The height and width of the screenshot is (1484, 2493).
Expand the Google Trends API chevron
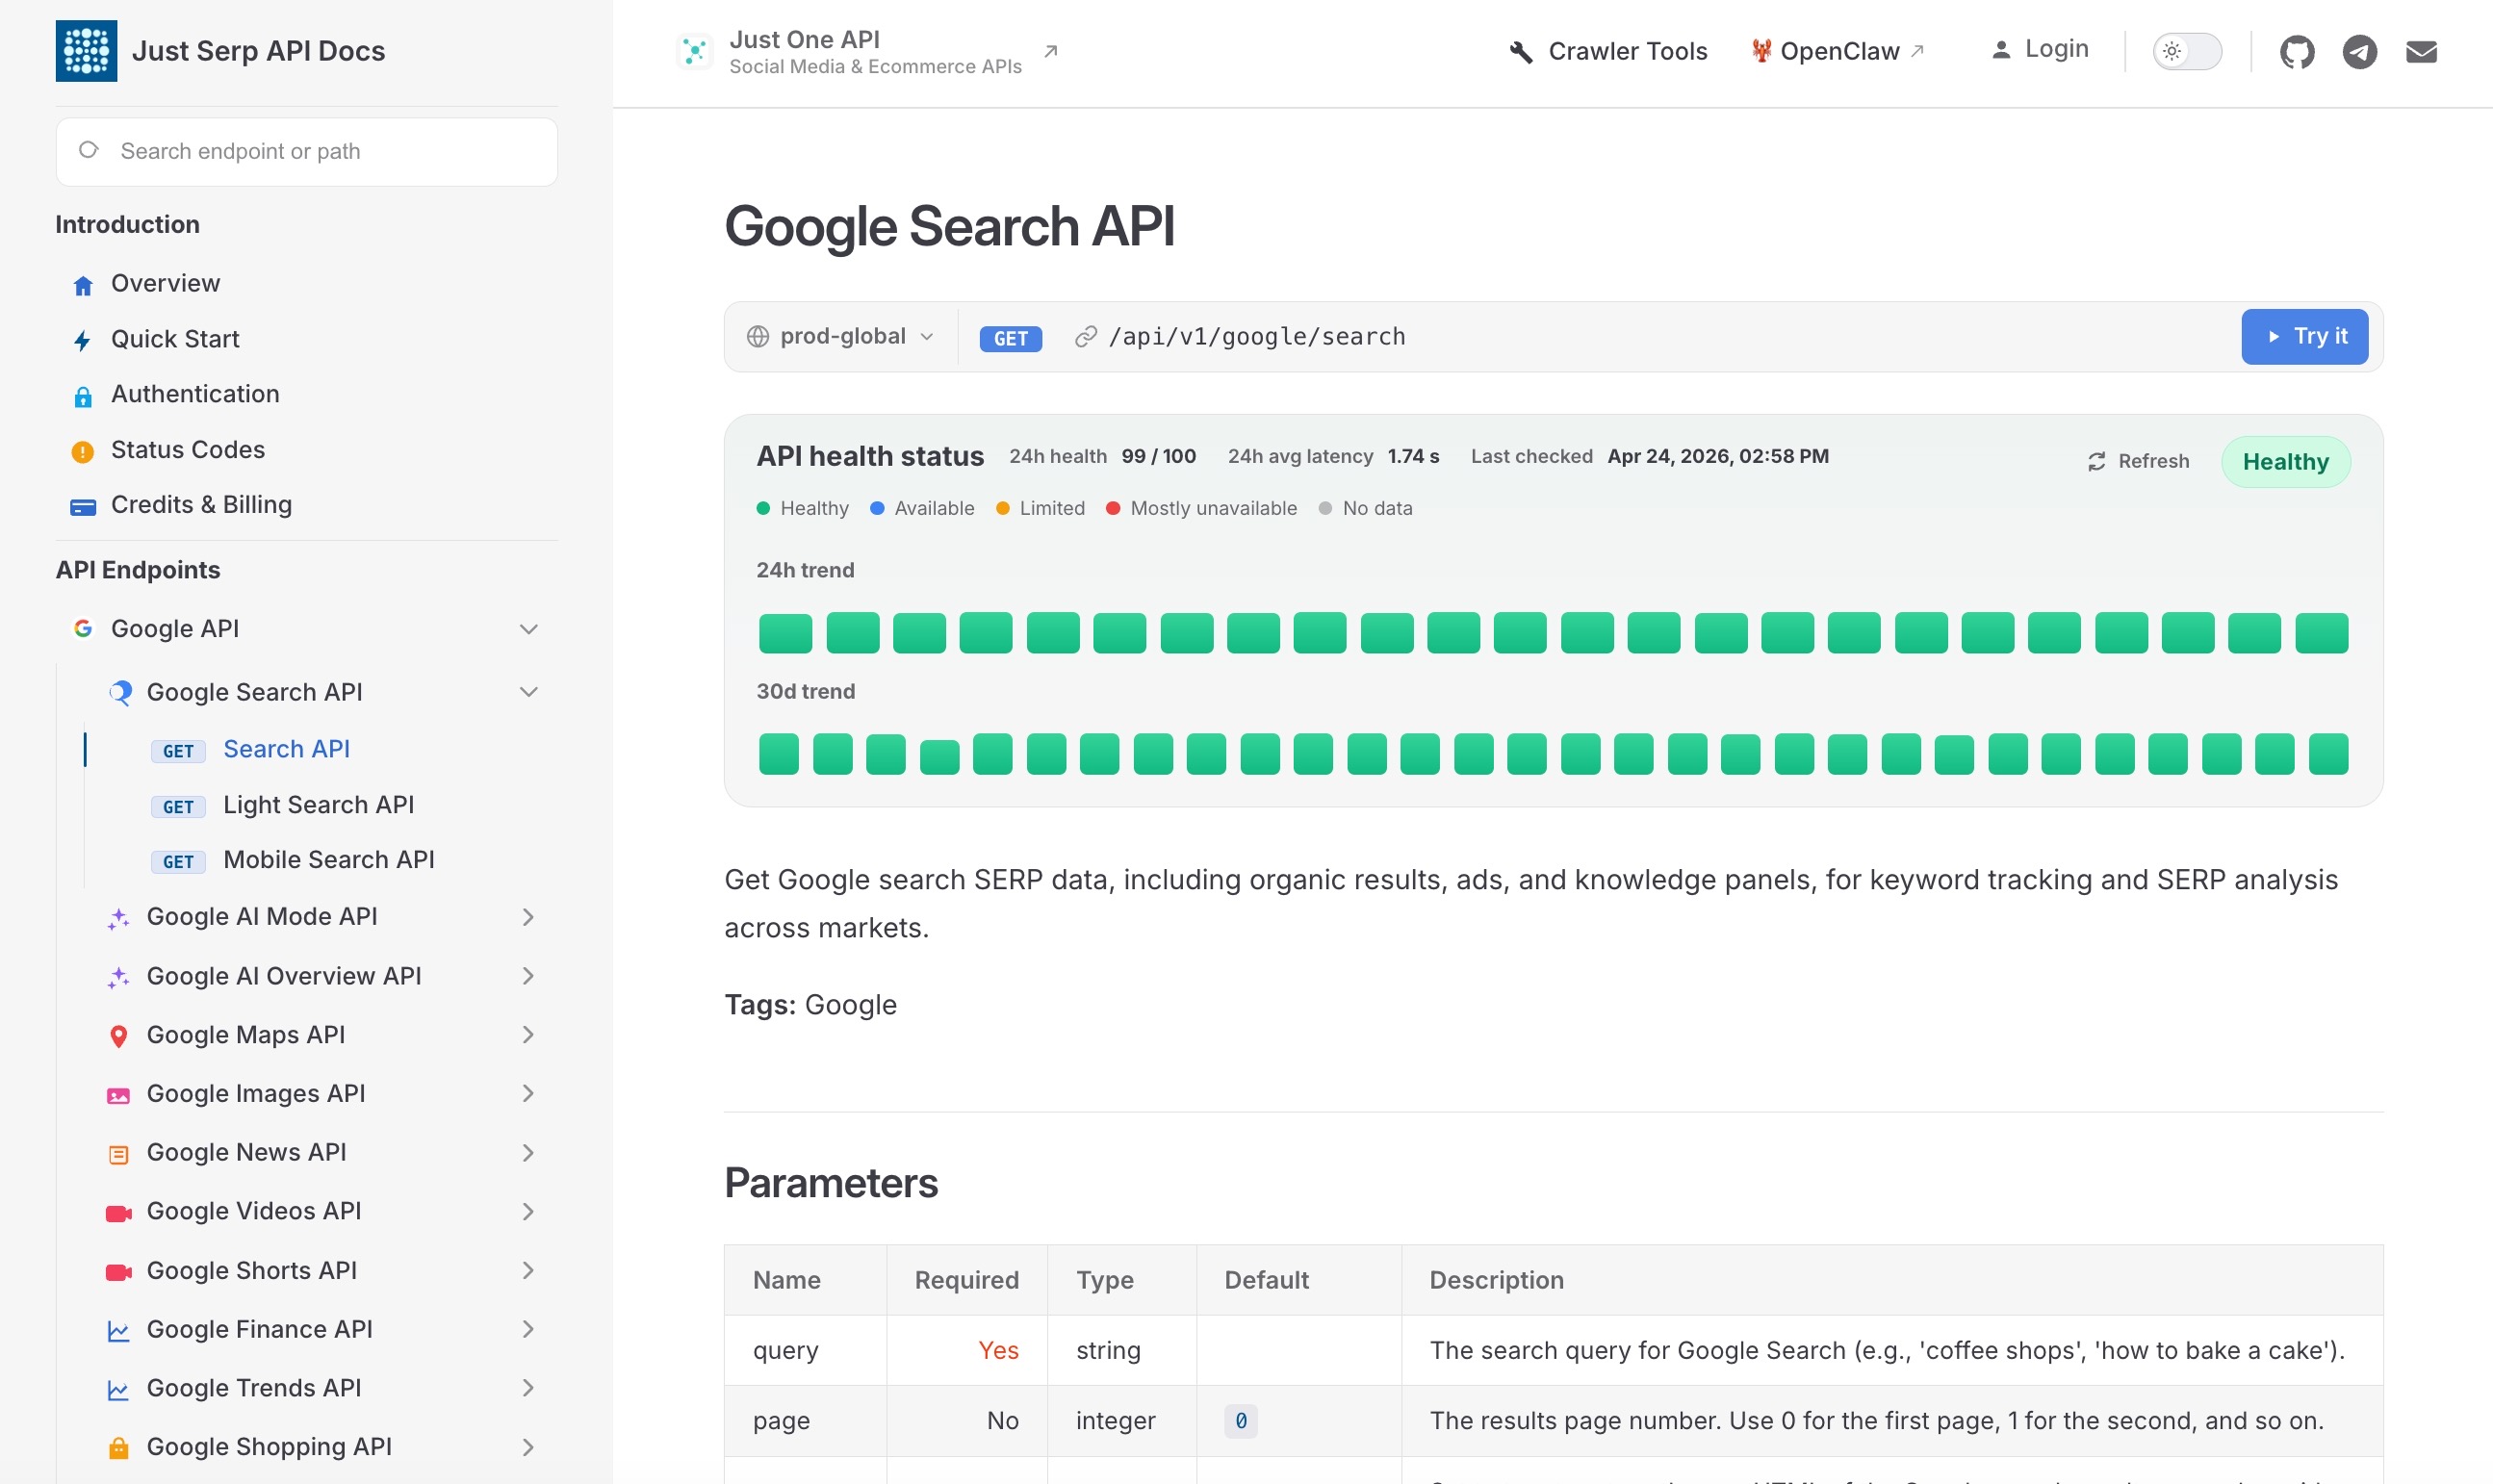(529, 1388)
